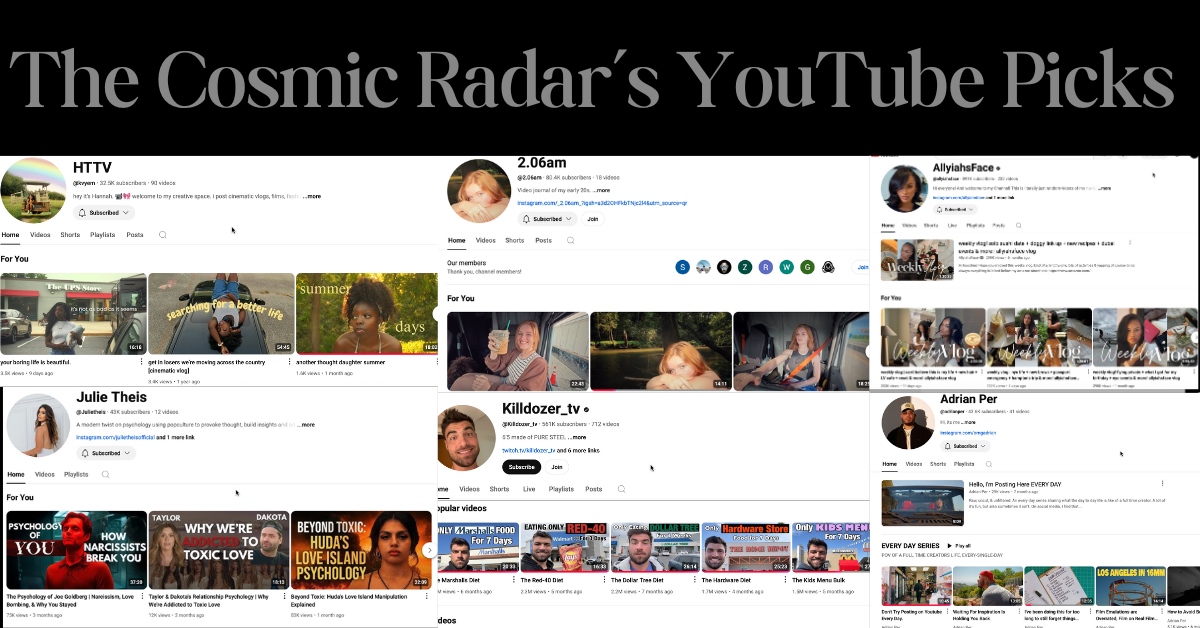Open The Marshalls Diet video thumbnail
The image size is (1200, 628).
click(479, 546)
